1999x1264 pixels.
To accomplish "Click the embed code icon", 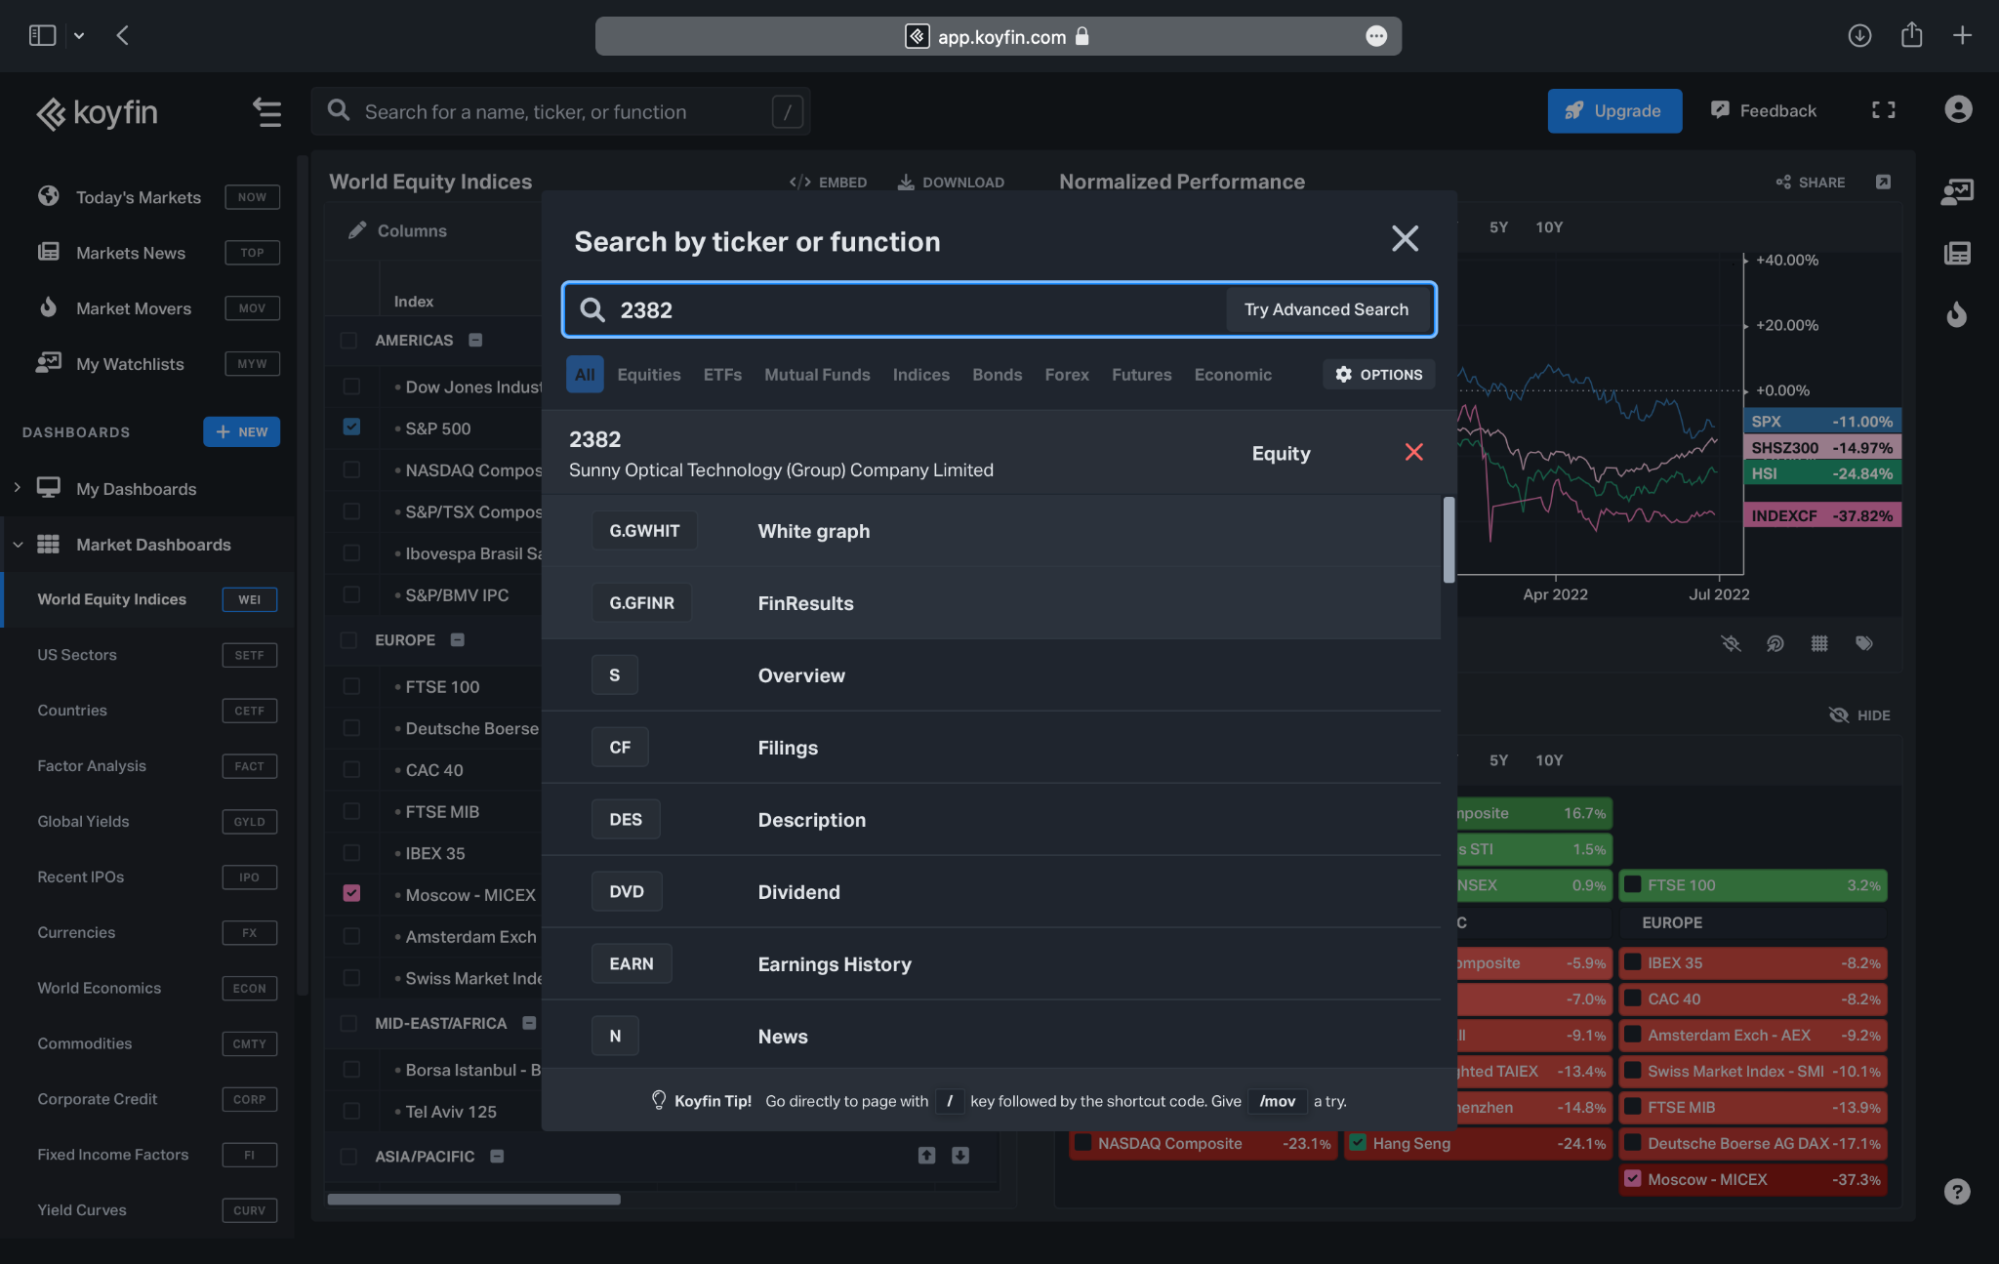I will tap(799, 182).
